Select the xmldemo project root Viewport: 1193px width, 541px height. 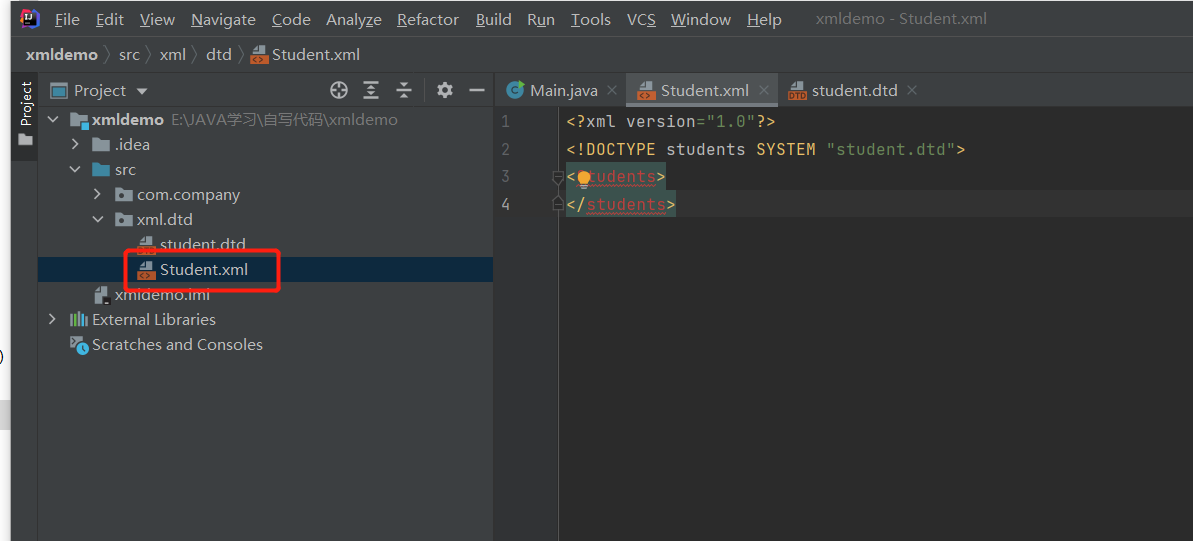pos(266,119)
